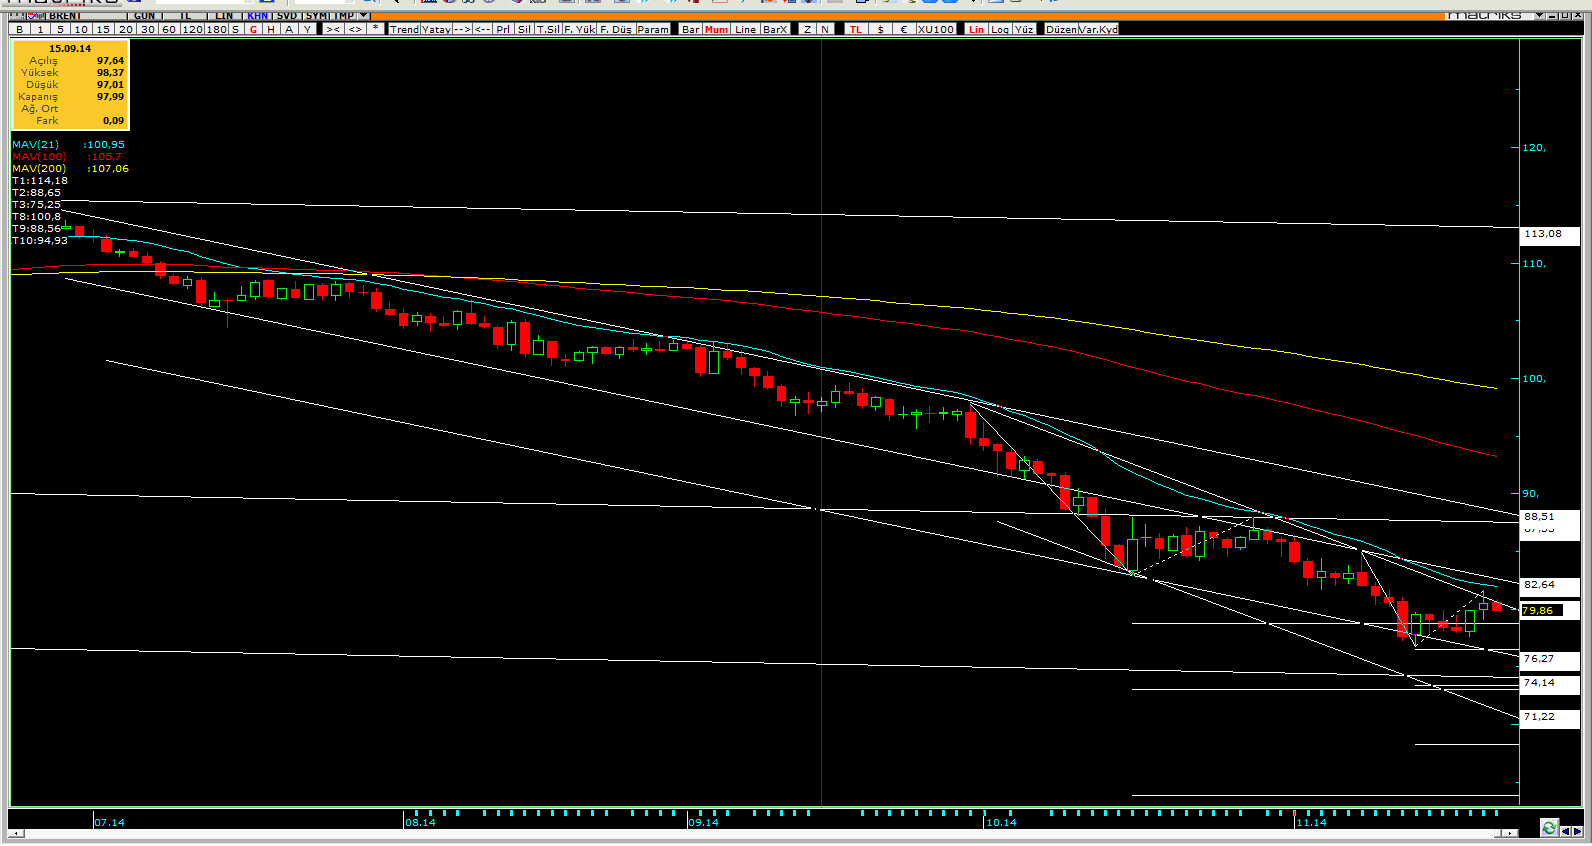Click the 'KHN' title bar tab
Viewport: 1592px width, 846px height.
257,15
